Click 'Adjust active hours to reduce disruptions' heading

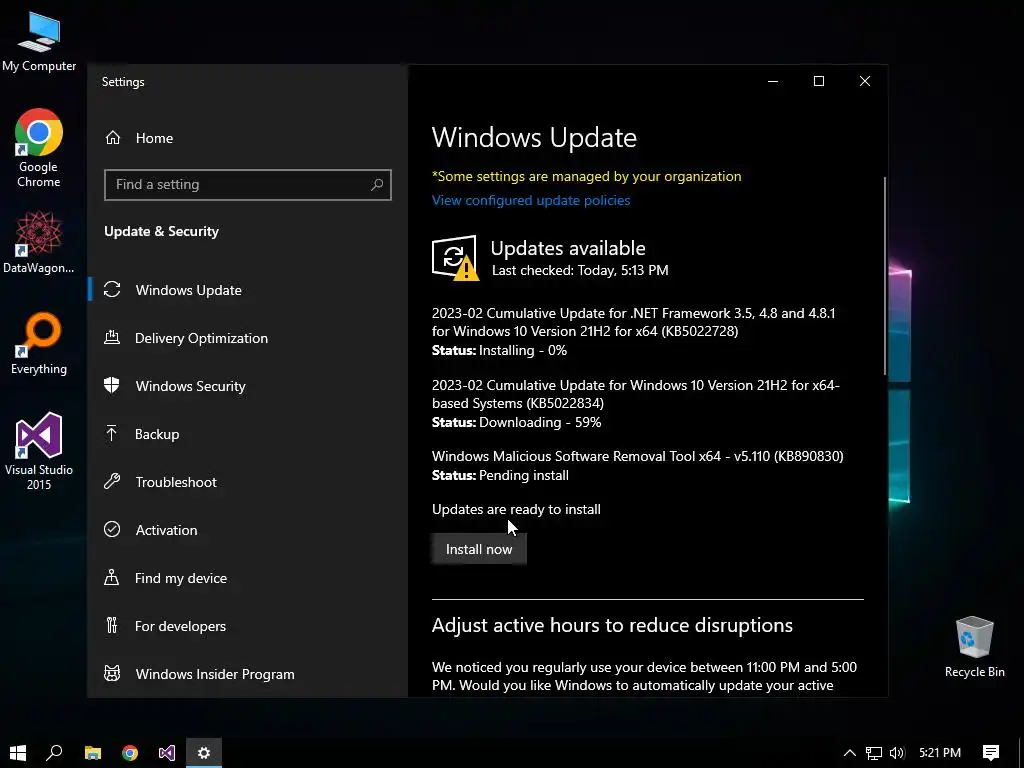pos(612,626)
